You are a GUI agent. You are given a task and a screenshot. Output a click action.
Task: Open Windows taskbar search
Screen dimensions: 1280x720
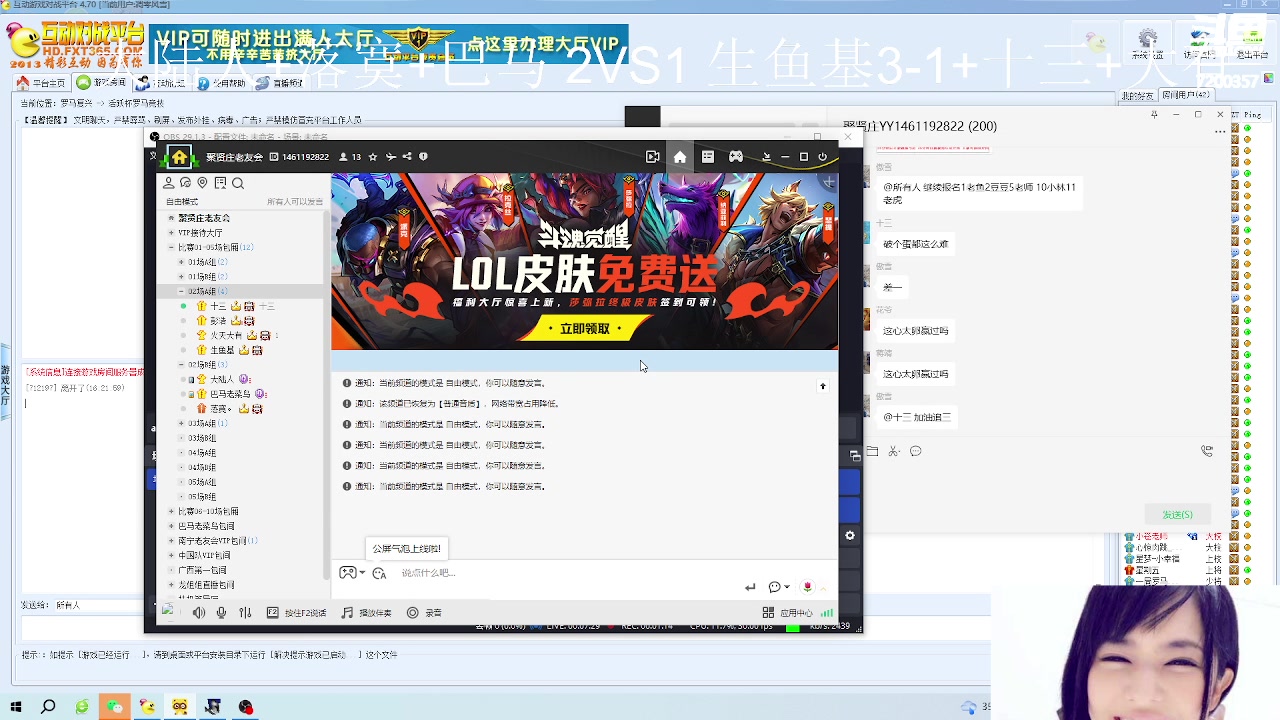pos(48,707)
